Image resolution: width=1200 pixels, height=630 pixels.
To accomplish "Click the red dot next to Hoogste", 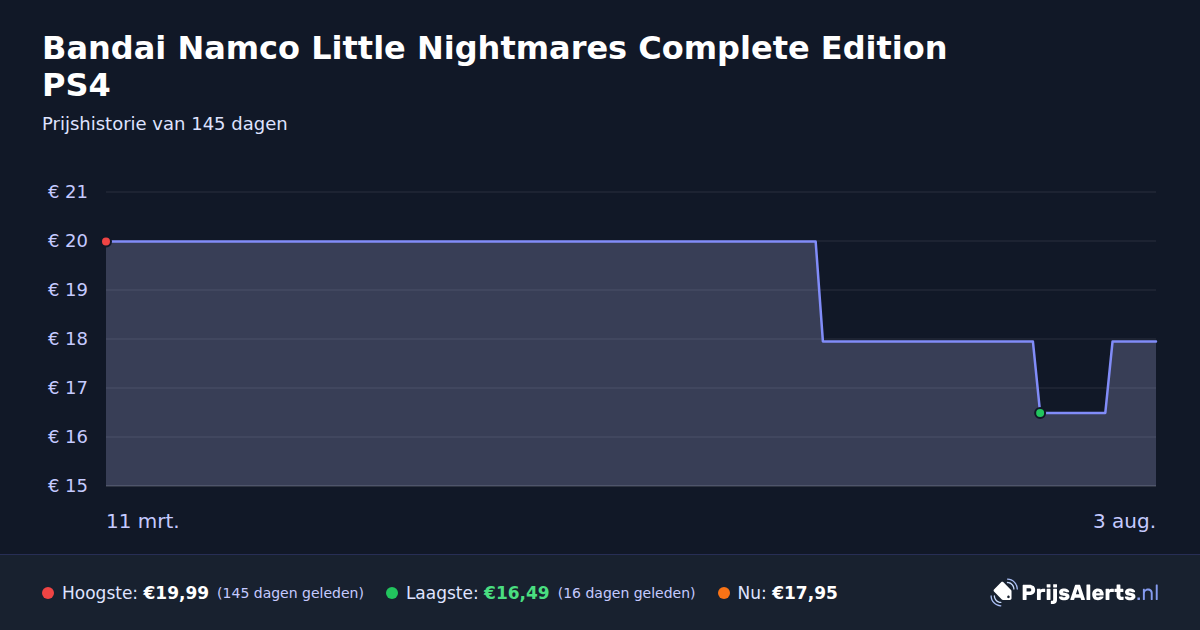I will point(48,593).
